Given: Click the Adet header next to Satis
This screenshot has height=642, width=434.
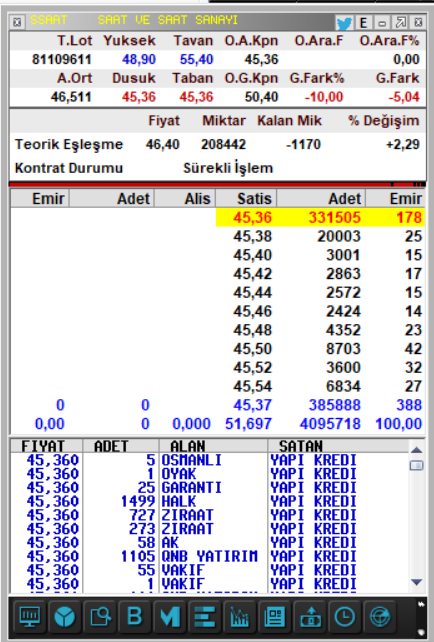Looking at the screenshot, I should pos(321,199).
